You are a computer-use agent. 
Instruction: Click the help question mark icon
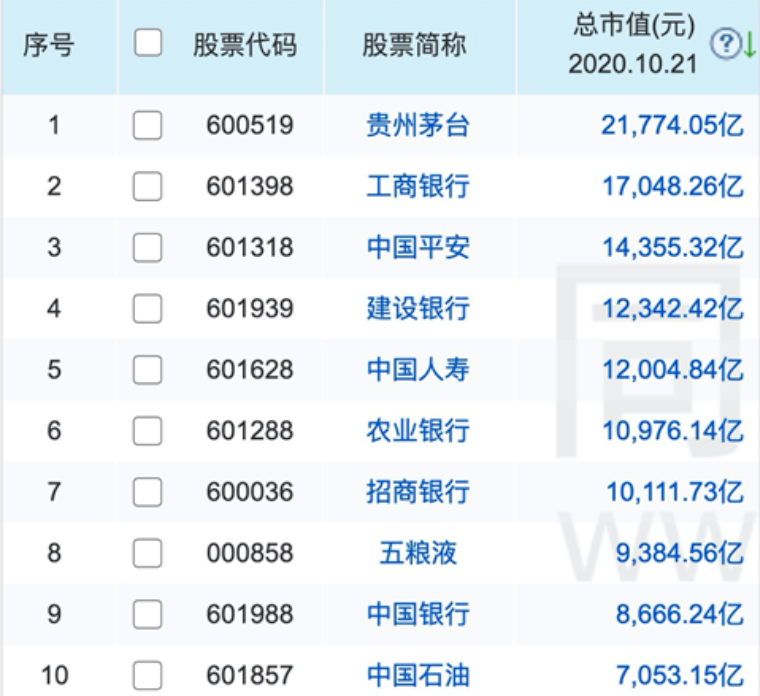click(x=724, y=44)
